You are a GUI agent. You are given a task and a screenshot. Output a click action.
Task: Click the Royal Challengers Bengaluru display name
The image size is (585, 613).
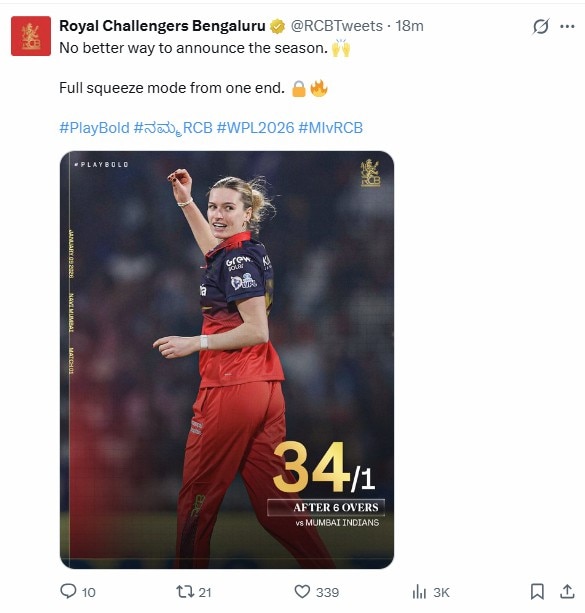click(162, 26)
